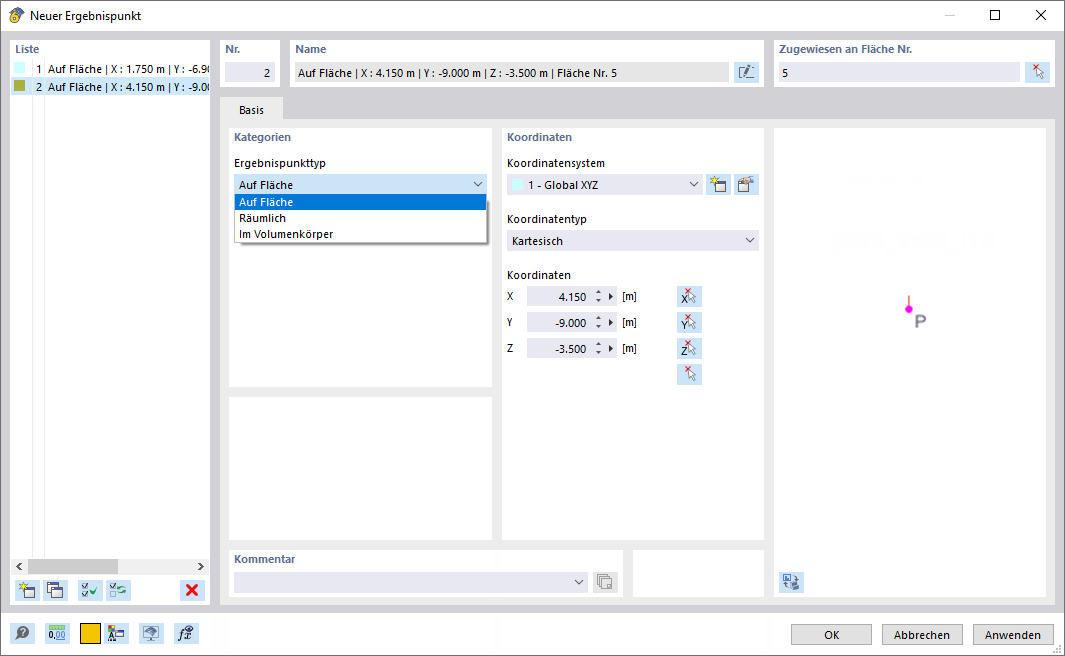Viewport: 1065px width, 656px height.
Task: Click the copy list item icon
Action: coord(55,590)
